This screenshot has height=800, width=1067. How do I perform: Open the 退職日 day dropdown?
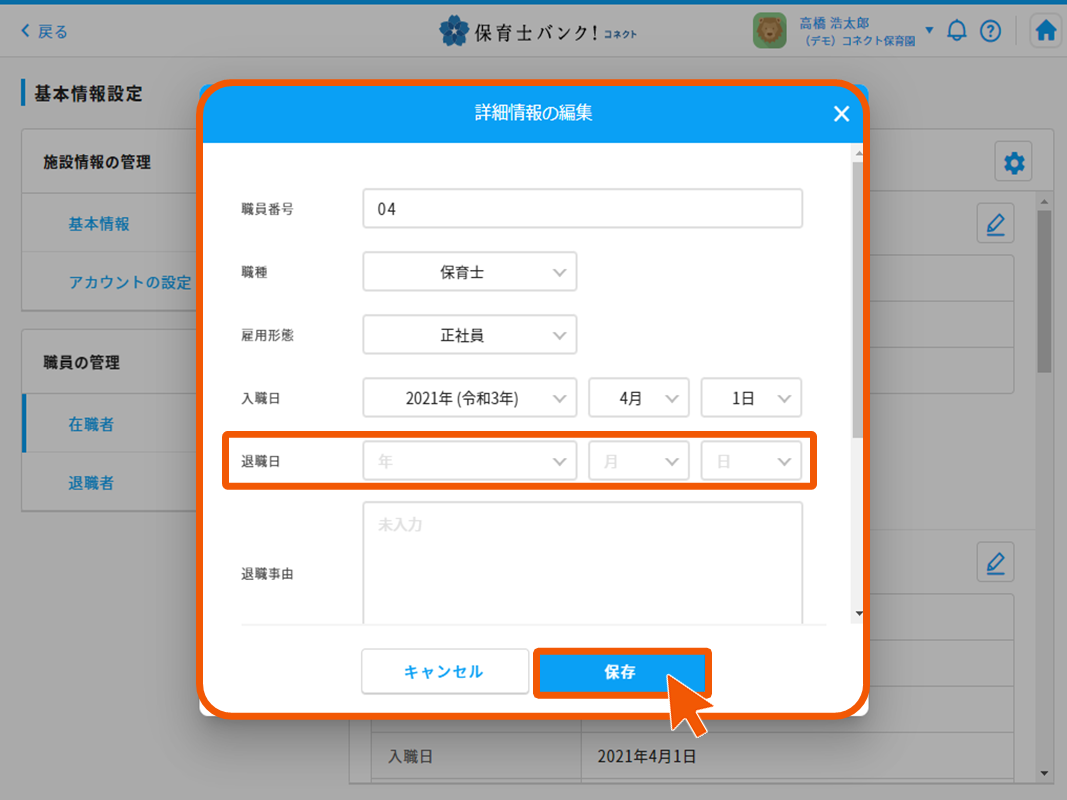(x=750, y=462)
